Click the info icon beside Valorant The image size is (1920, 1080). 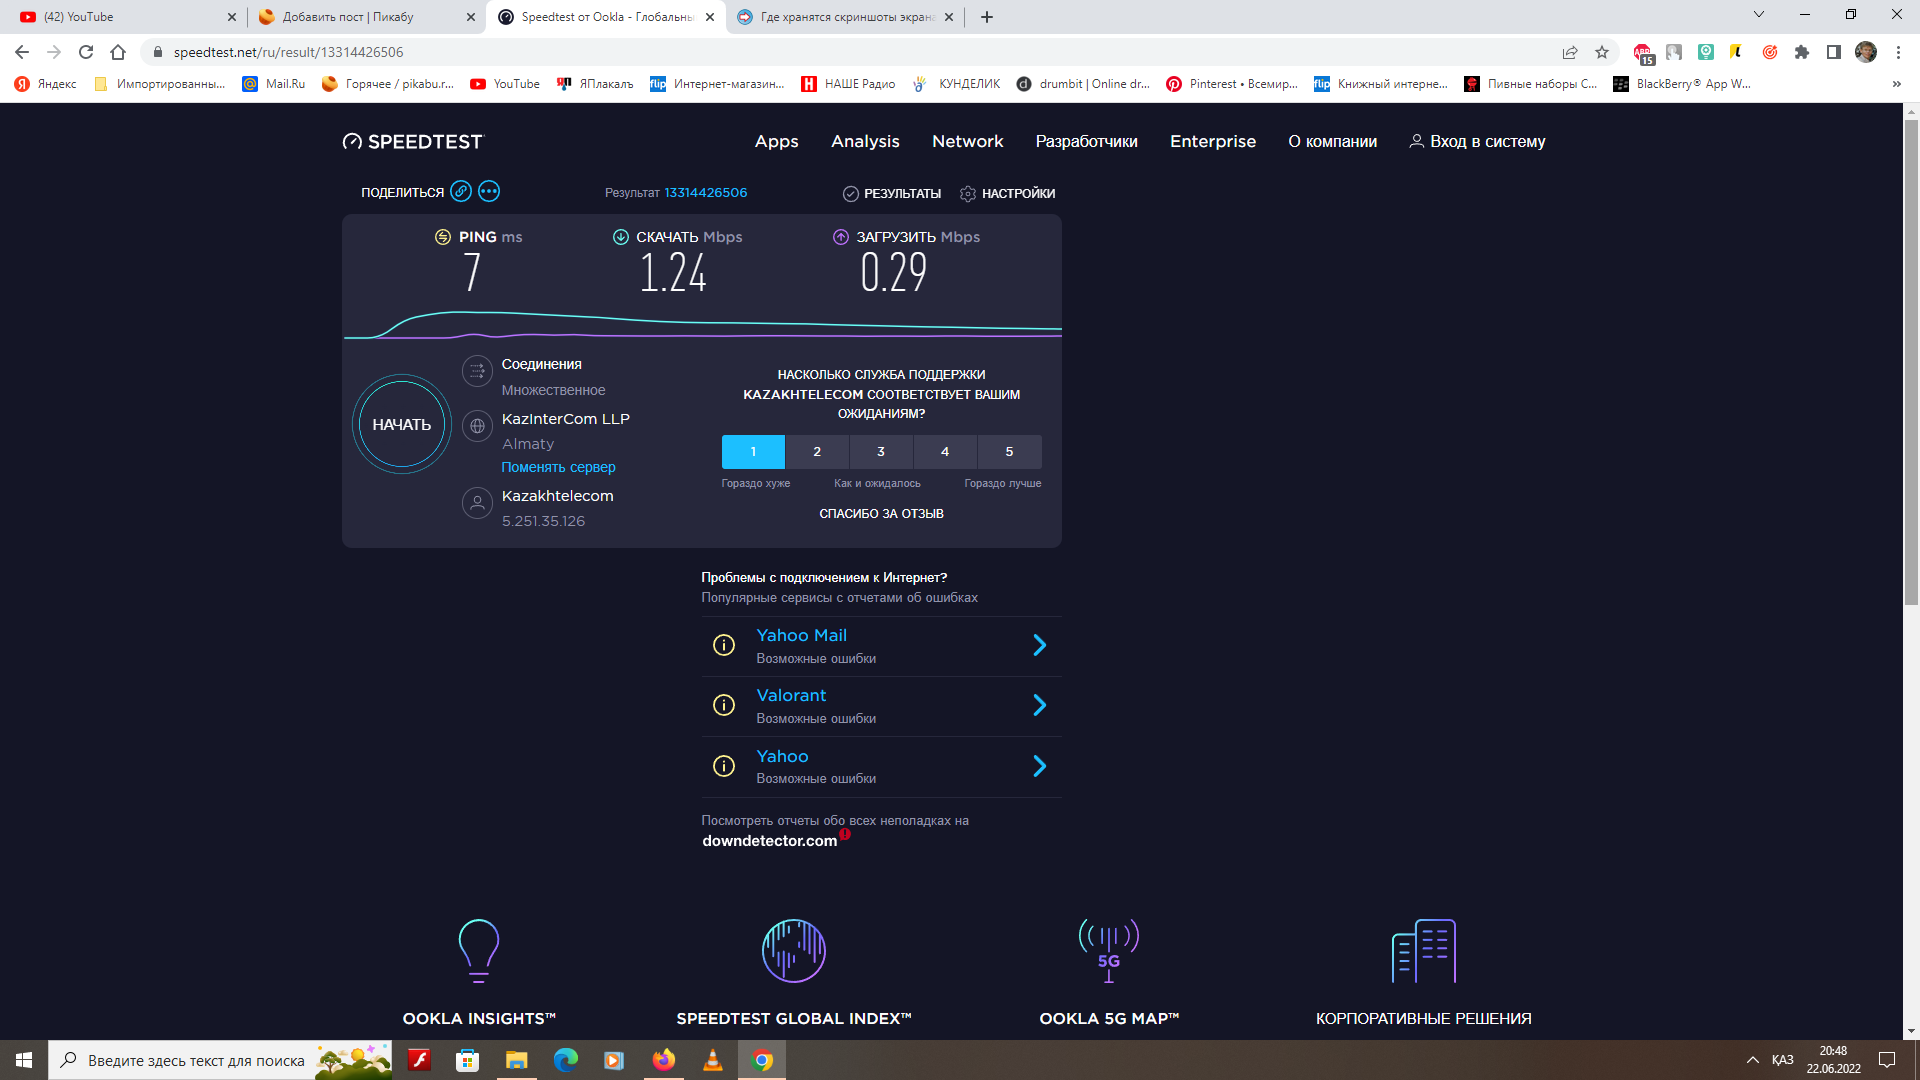tap(724, 705)
